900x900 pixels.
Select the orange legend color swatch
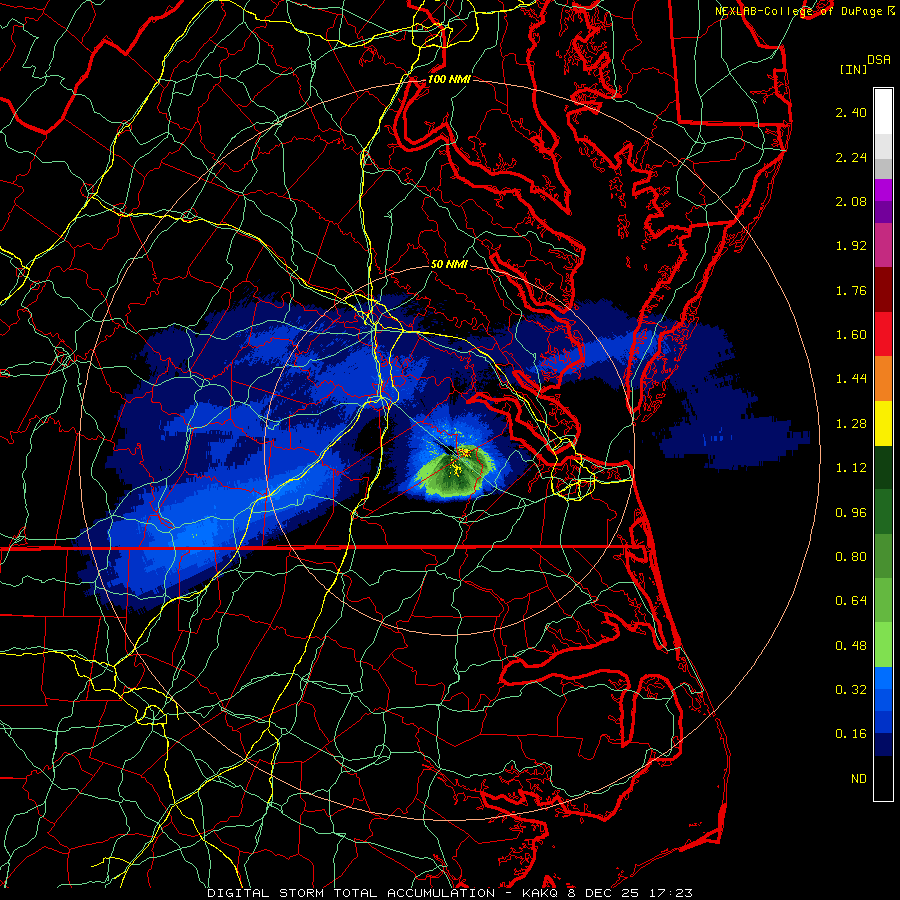883,378
